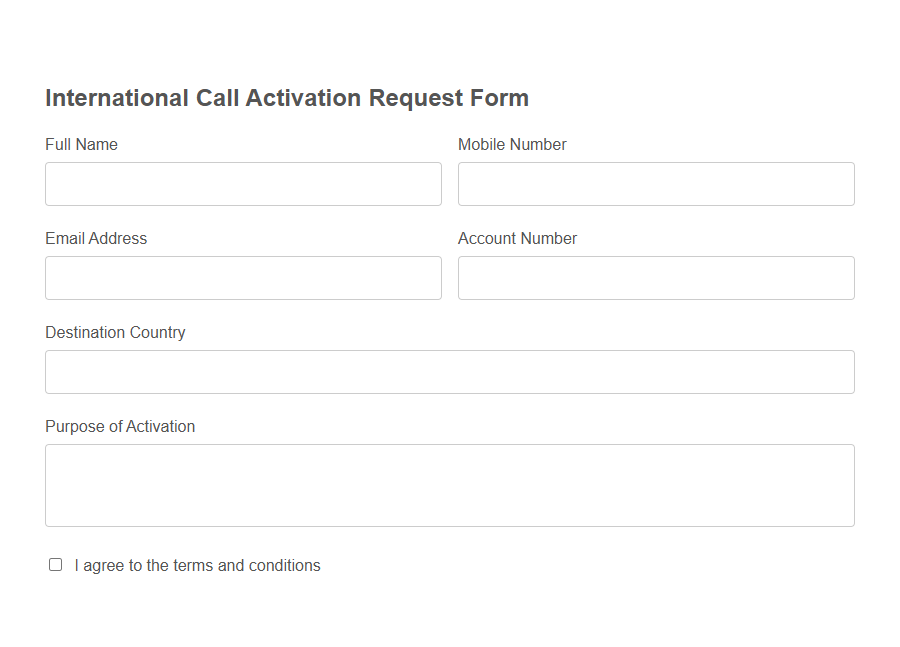The width and height of the screenshot is (900, 647).
Task: Select the Mobile Number text box
Action: 656,183
